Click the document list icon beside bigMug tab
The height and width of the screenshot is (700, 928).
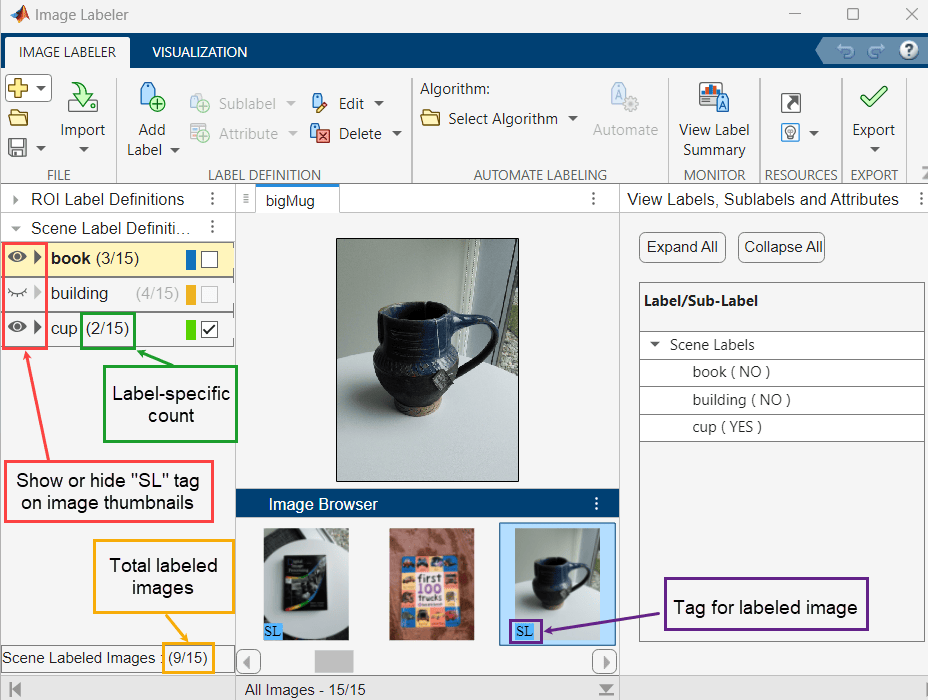click(246, 199)
